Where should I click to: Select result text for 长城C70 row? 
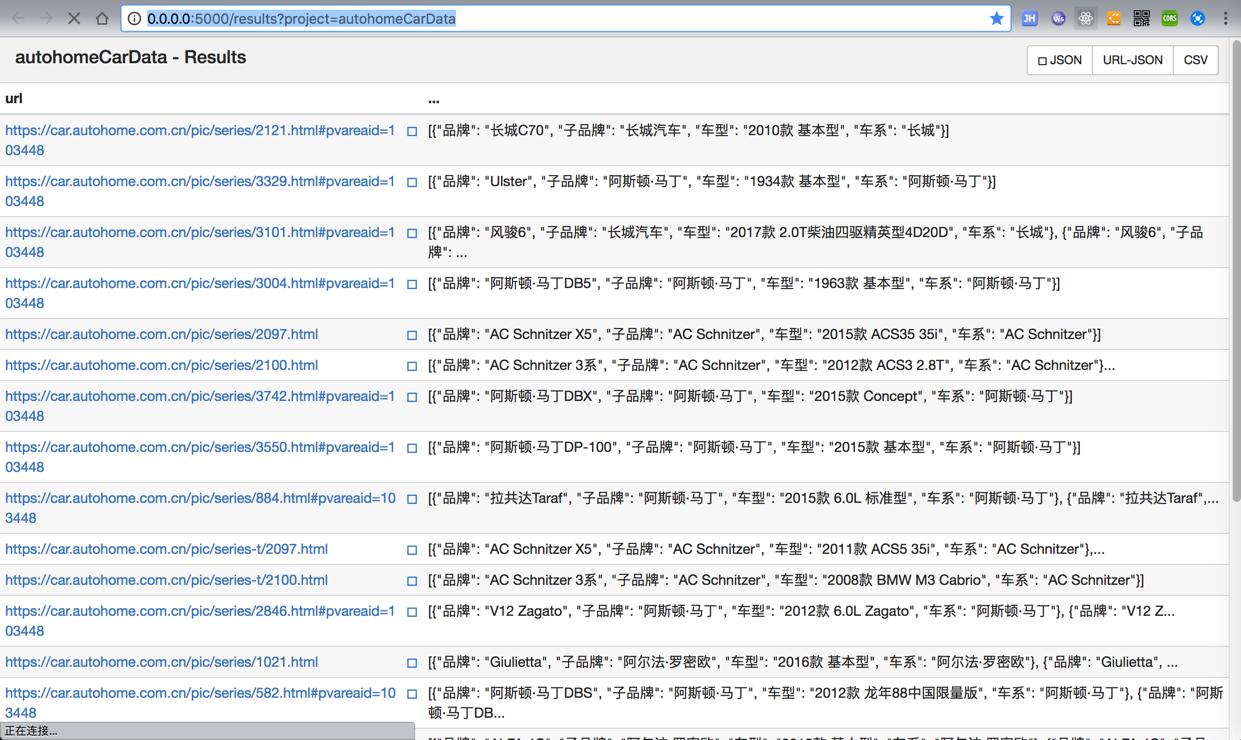tap(688, 130)
